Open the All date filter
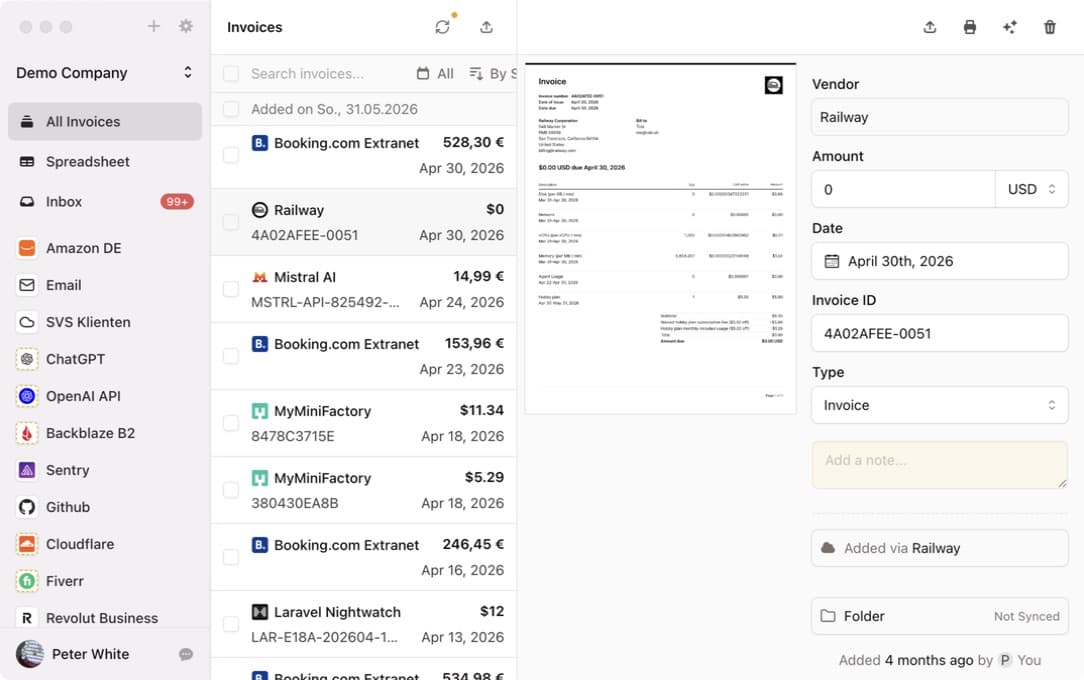Image resolution: width=1084 pixels, height=680 pixels. coord(436,73)
